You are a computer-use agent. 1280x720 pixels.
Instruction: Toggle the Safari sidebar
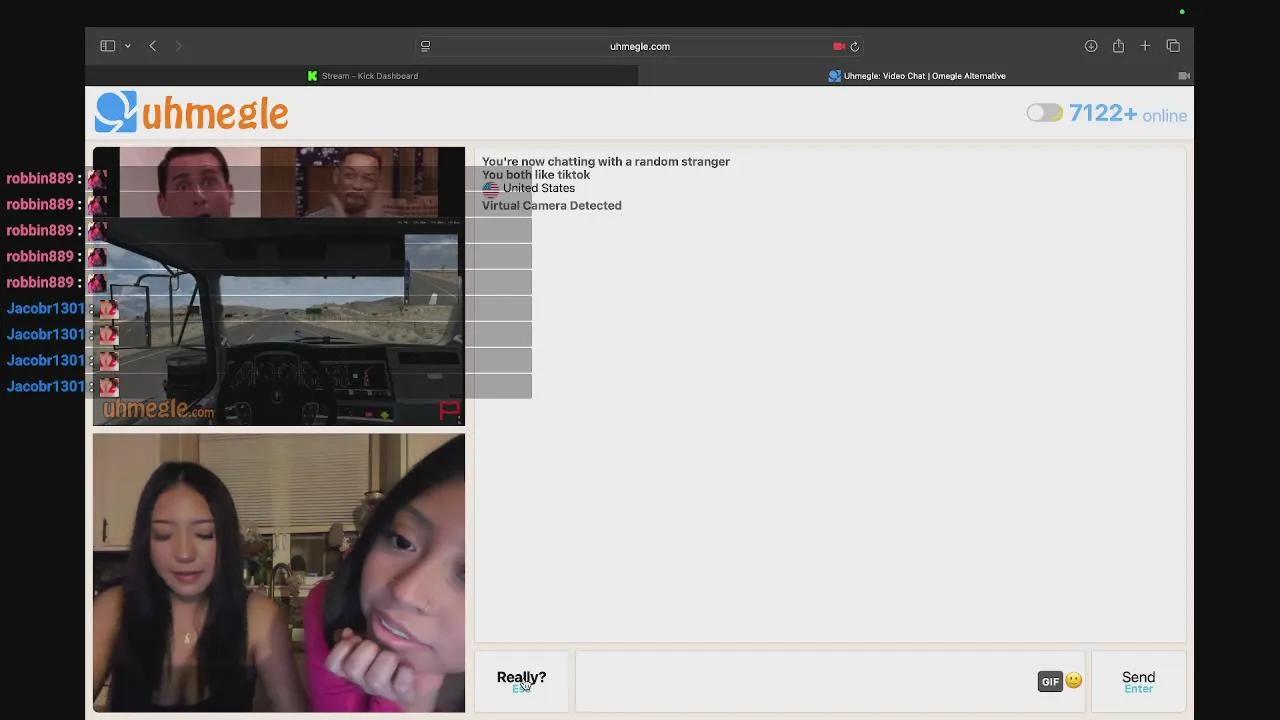(107, 45)
